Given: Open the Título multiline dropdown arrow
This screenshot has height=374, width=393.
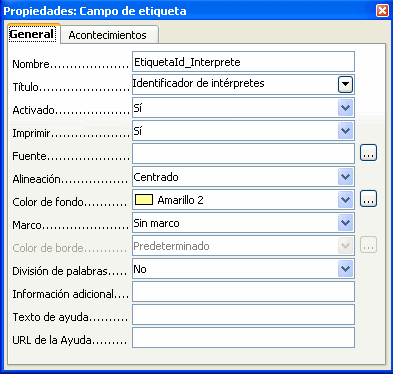Looking at the screenshot, I should point(345,85).
